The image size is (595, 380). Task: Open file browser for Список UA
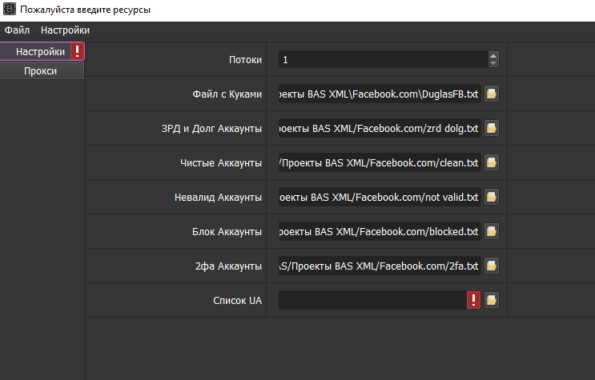tap(491, 300)
